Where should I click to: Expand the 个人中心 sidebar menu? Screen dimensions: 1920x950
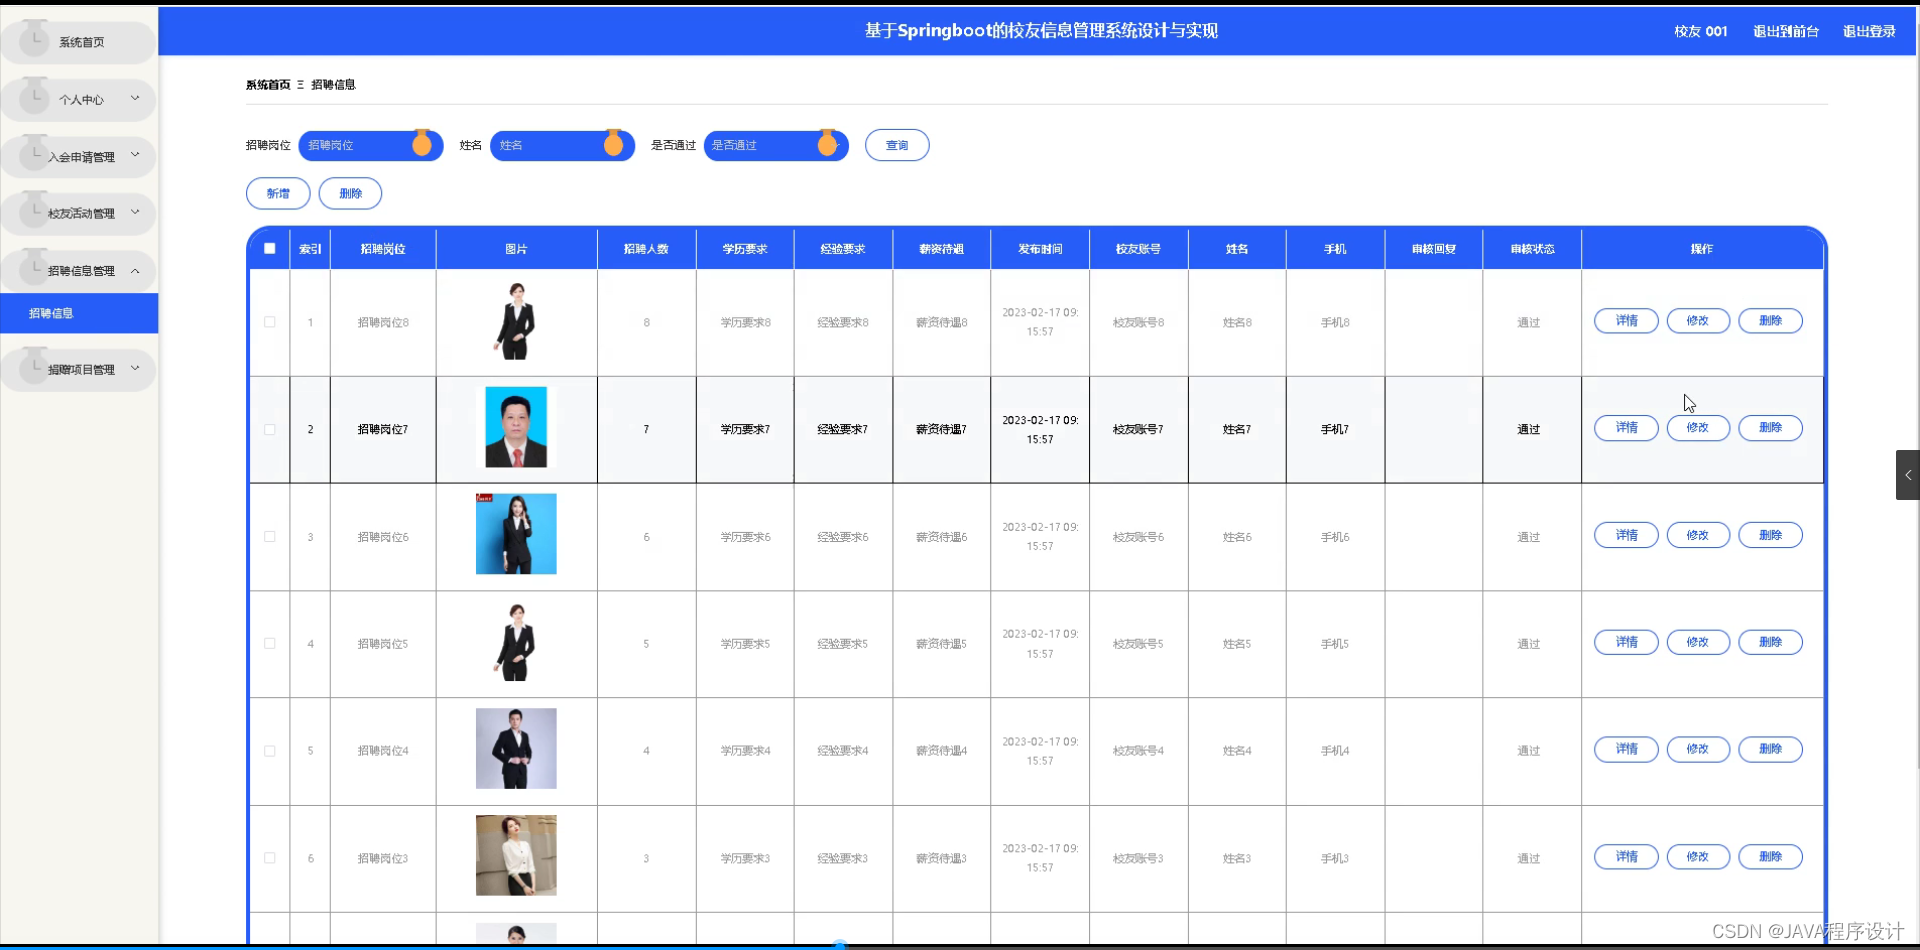pos(79,99)
